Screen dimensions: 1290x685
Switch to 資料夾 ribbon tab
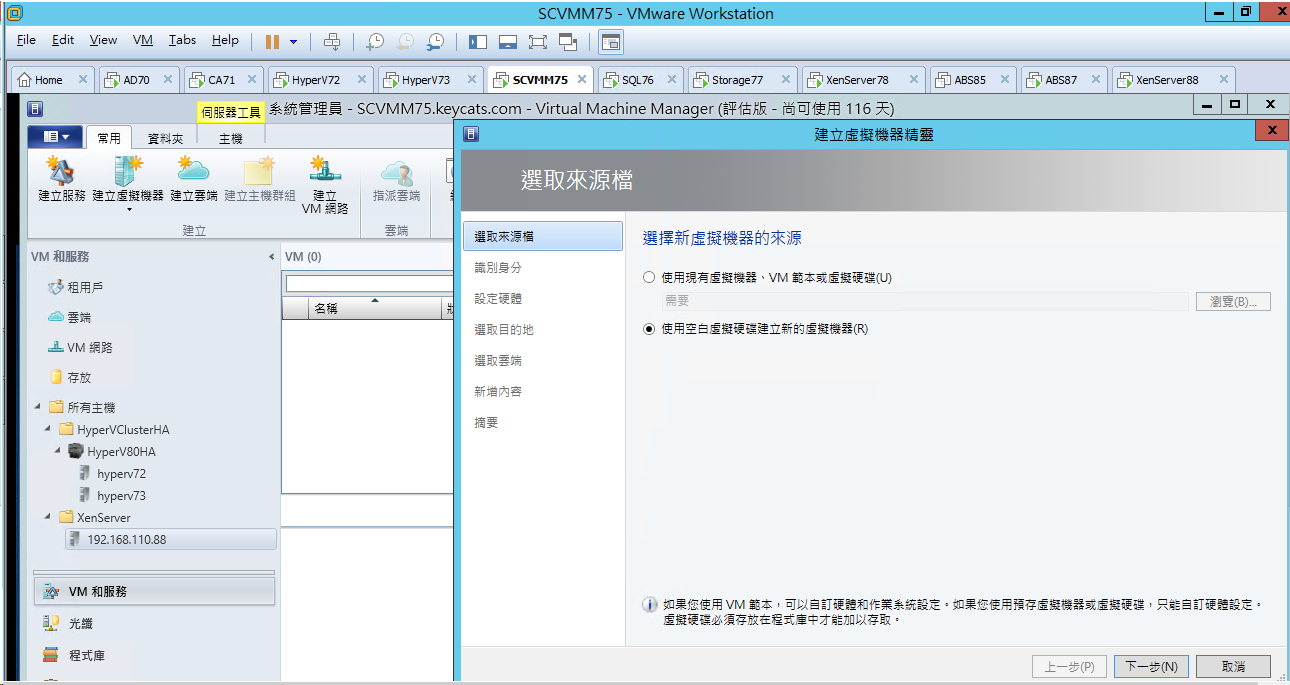coord(165,139)
